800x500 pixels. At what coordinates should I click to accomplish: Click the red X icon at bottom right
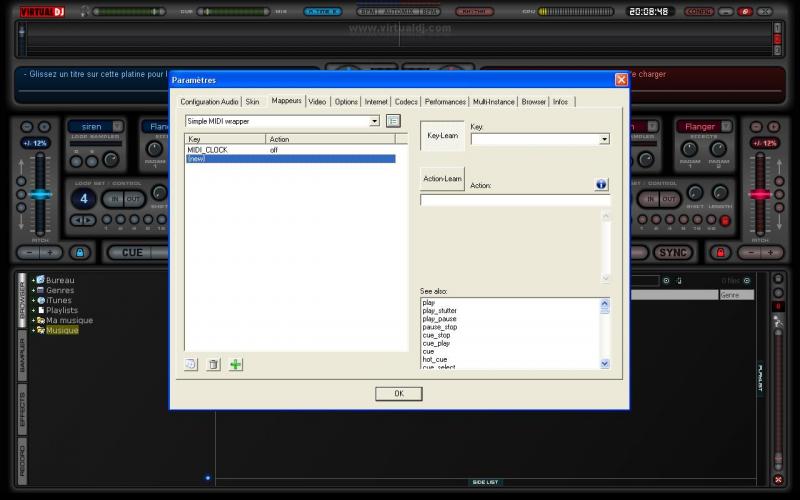click(x=778, y=480)
